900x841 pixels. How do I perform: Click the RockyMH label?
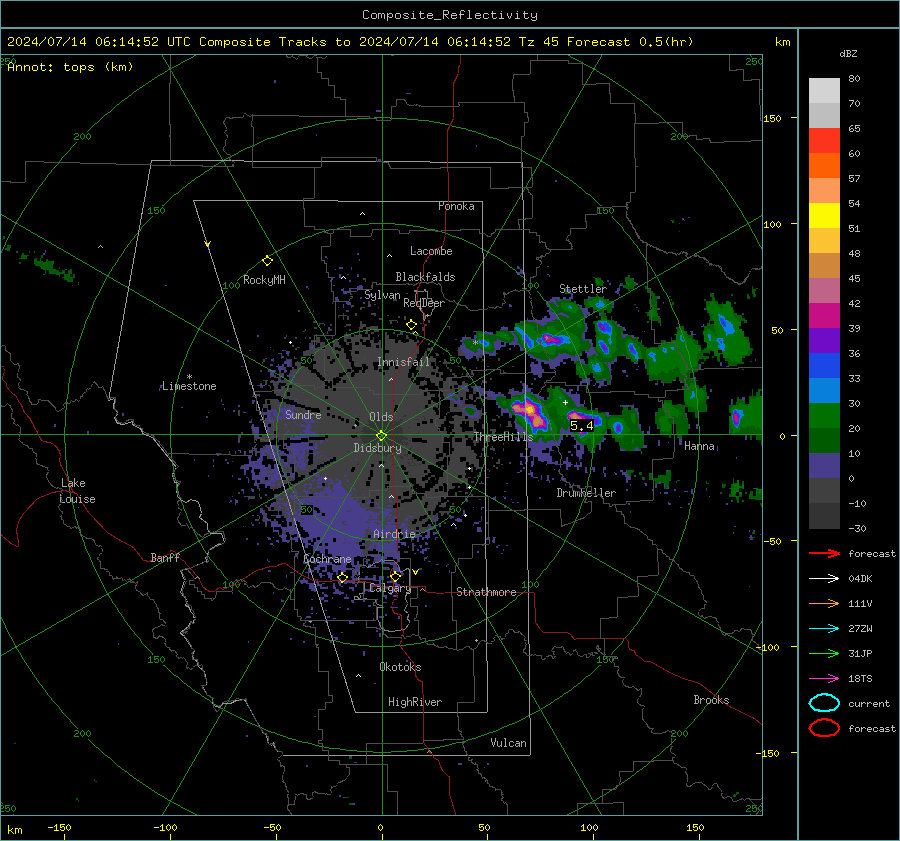(264, 280)
